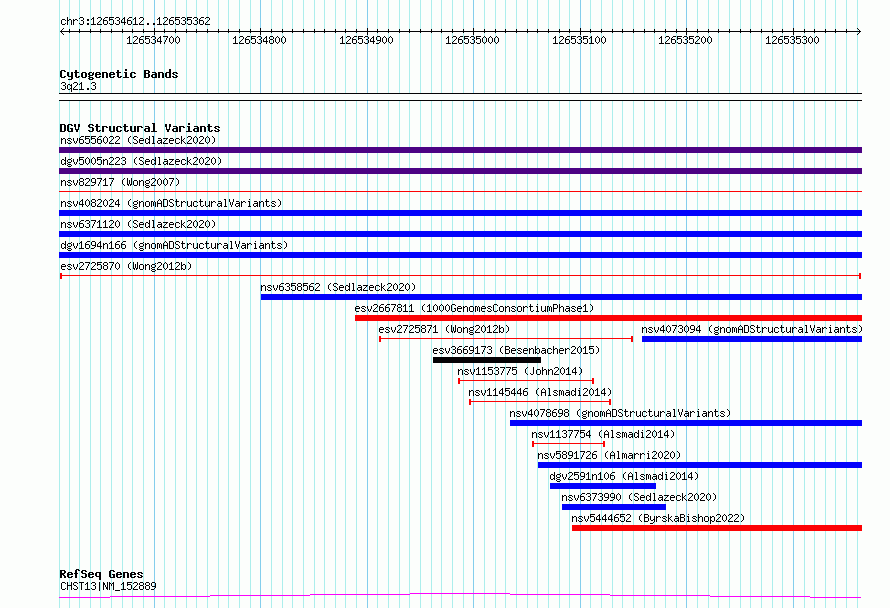Select nsv1137754 (Alsmadi2014) label
890x608 pixels.
coord(603,434)
